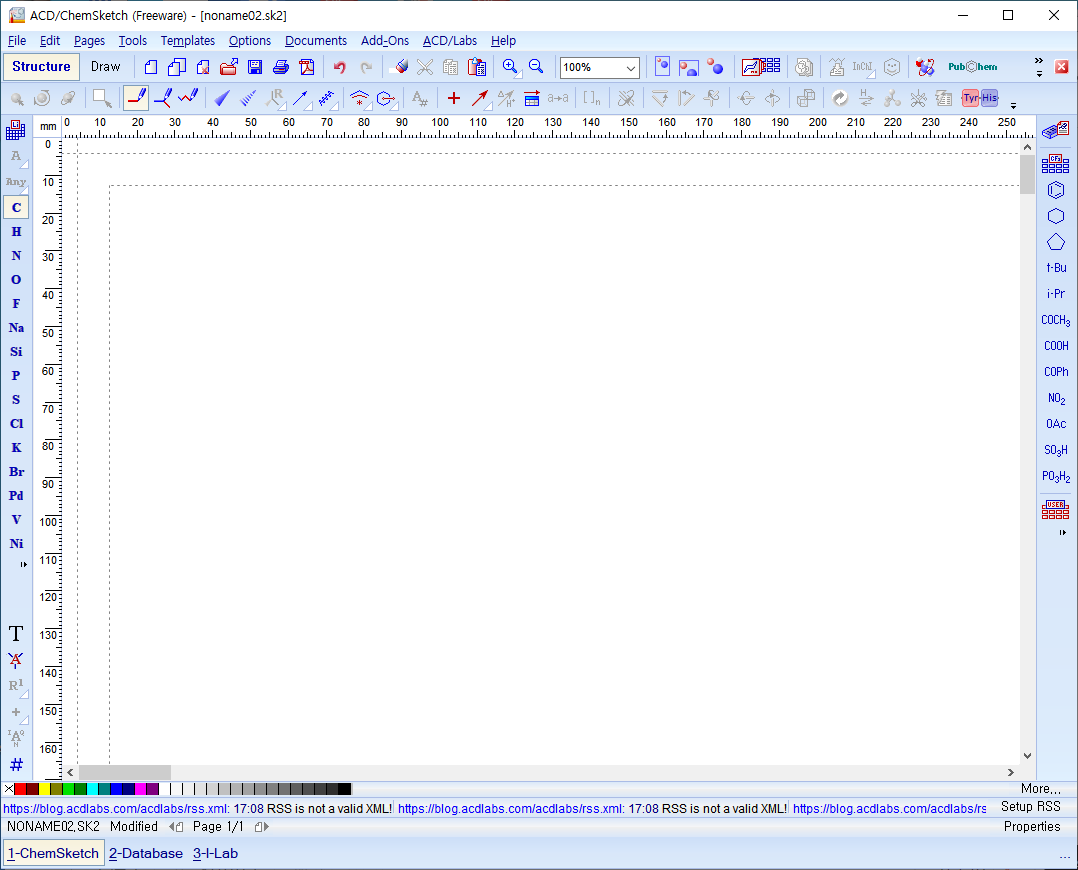Click the Text T tool
1078x870 pixels.
tap(16, 633)
